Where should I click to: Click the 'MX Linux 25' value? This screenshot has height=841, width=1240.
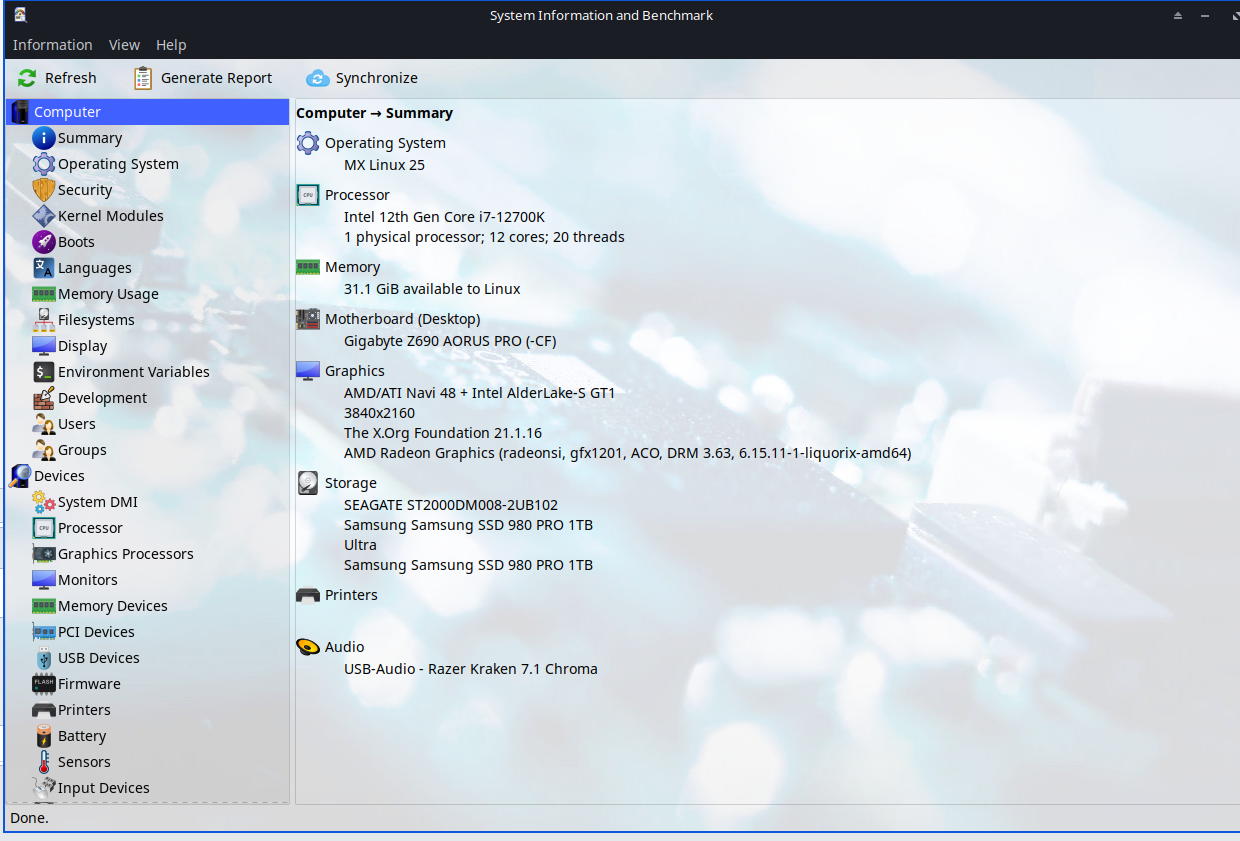[x=384, y=165]
